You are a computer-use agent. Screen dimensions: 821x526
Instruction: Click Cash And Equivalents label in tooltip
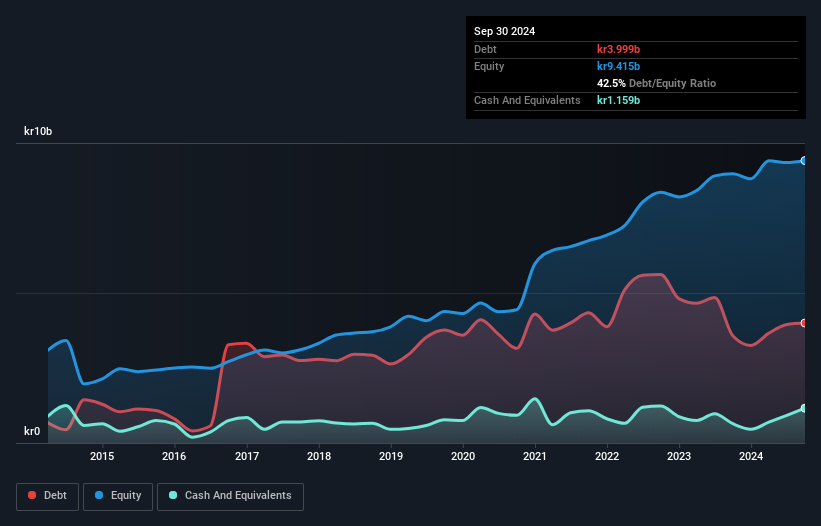(527, 100)
